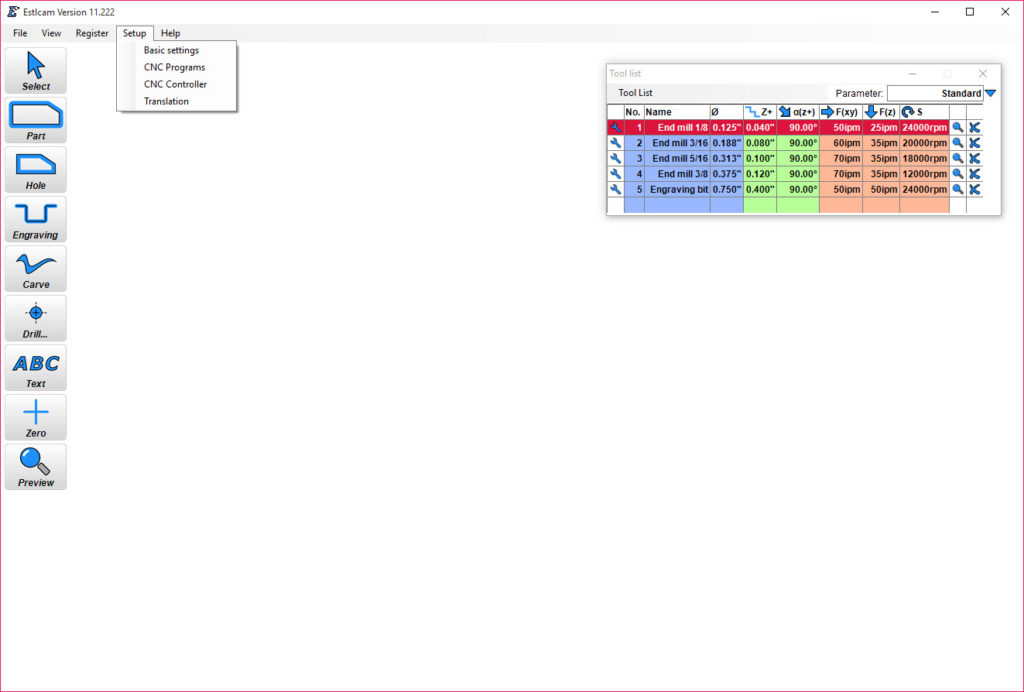Image resolution: width=1024 pixels, height=692 pixels.
Task: Open the File menu
Action: (x=20, y=33)
